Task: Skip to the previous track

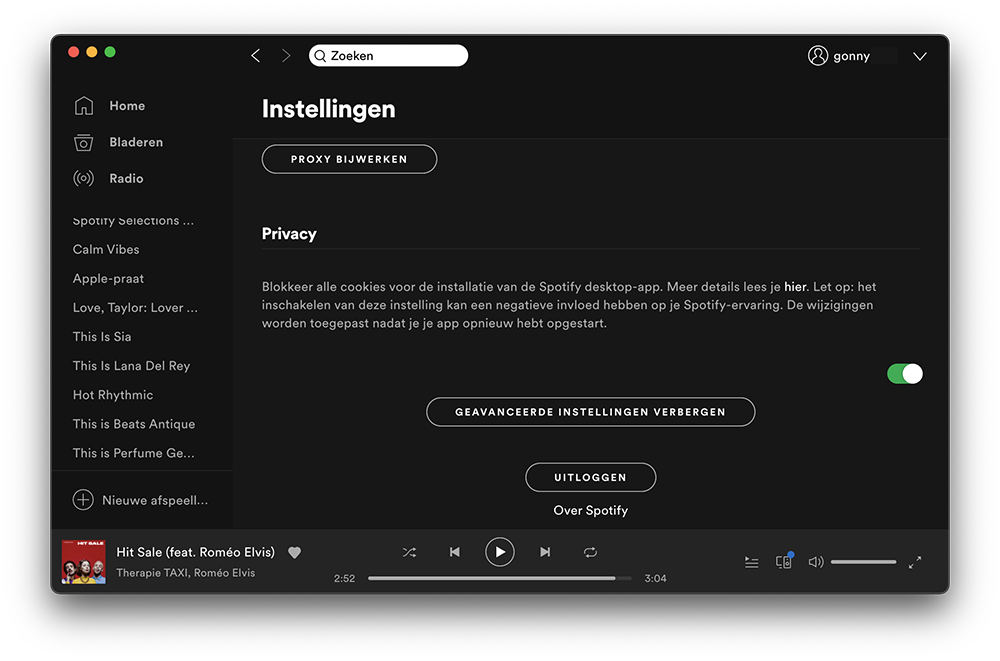Action: 455,553
